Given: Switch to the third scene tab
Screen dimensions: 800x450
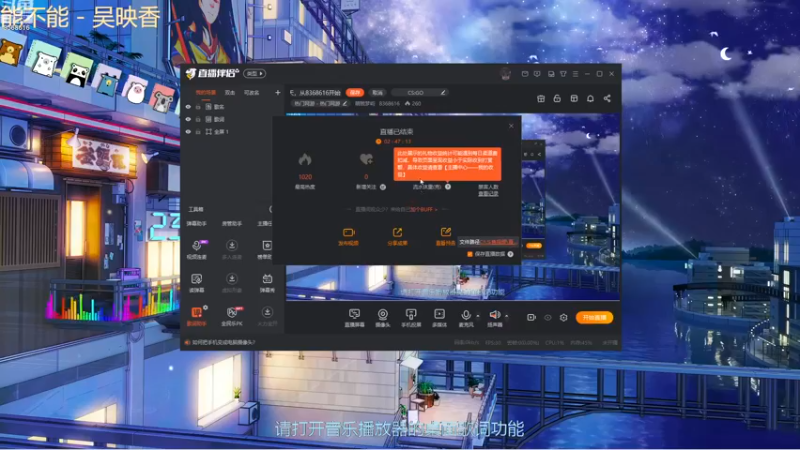Looking at the screenshot, I should point(252,93).
